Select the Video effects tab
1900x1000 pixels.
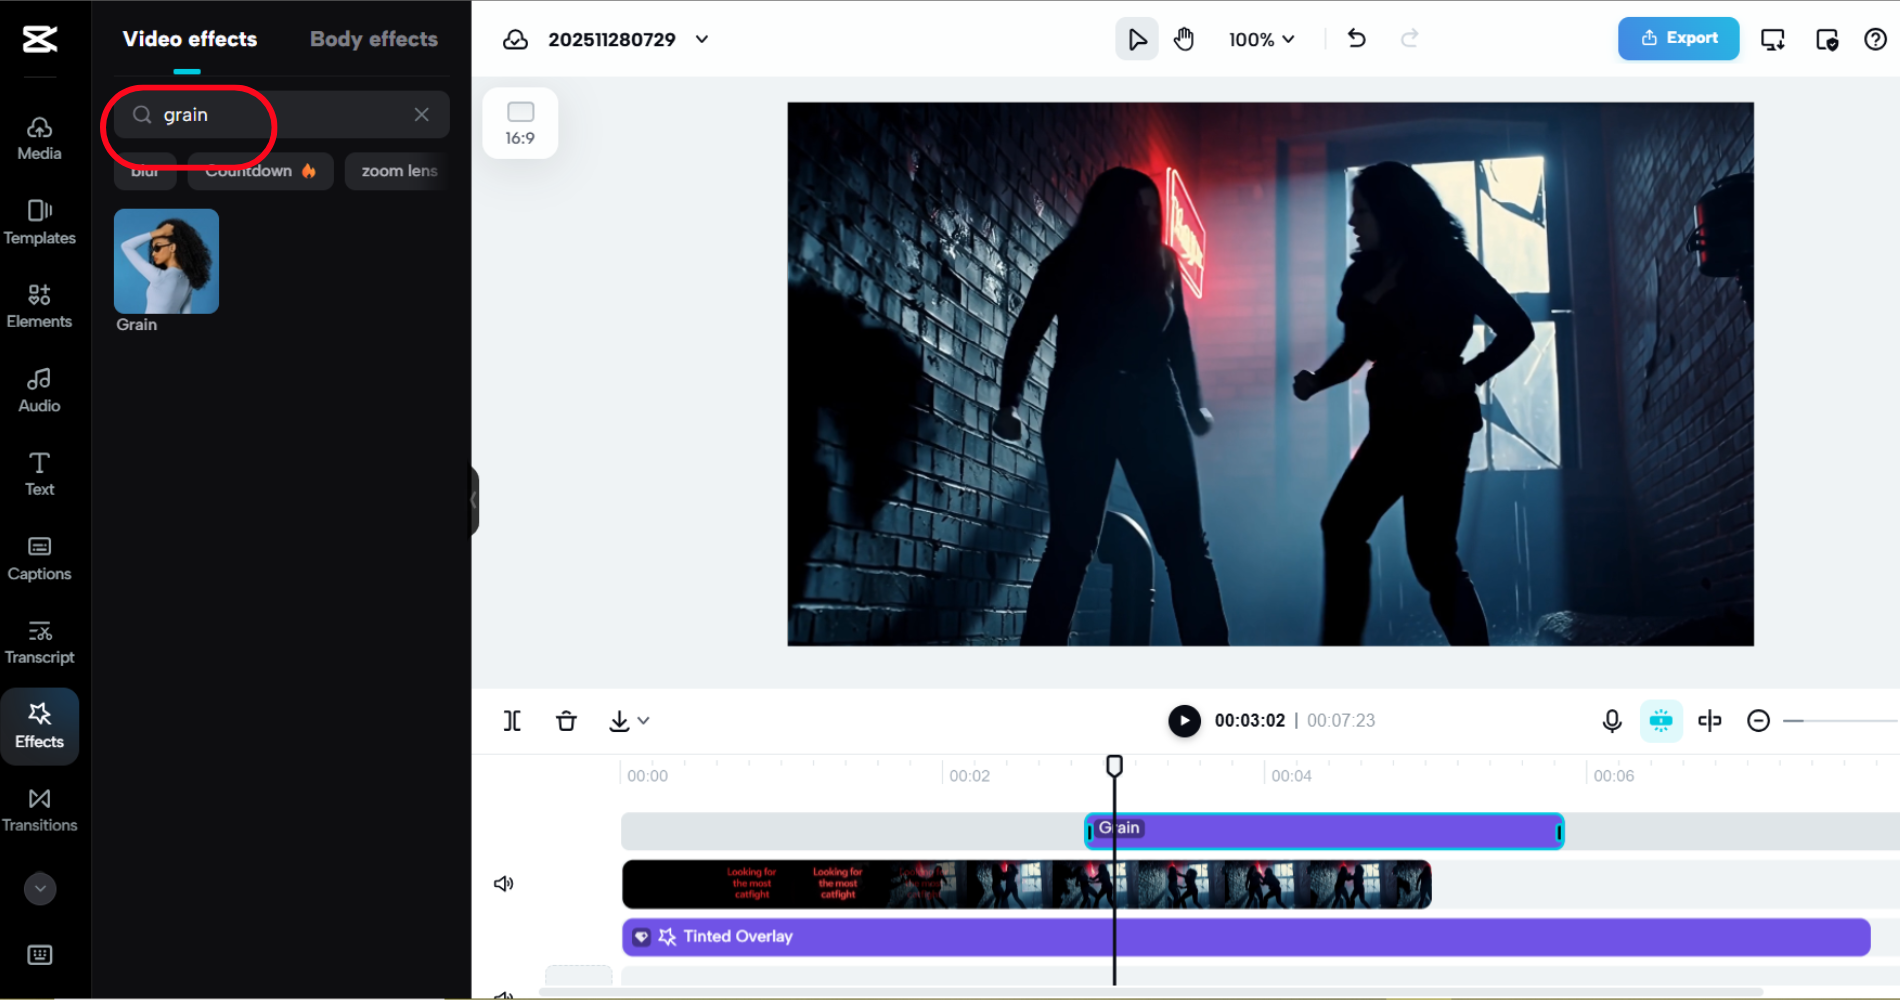(190, 39)
